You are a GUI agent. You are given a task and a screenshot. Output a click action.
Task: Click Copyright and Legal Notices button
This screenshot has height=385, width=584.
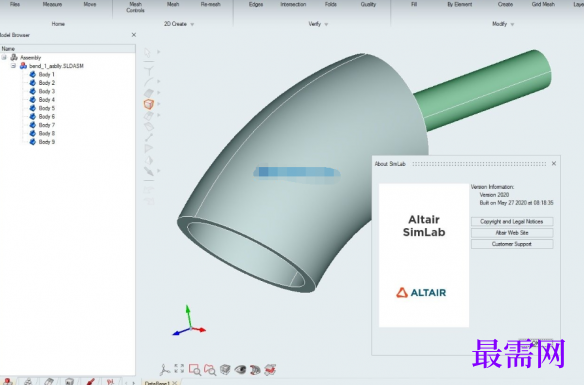(x=512, y=222)
